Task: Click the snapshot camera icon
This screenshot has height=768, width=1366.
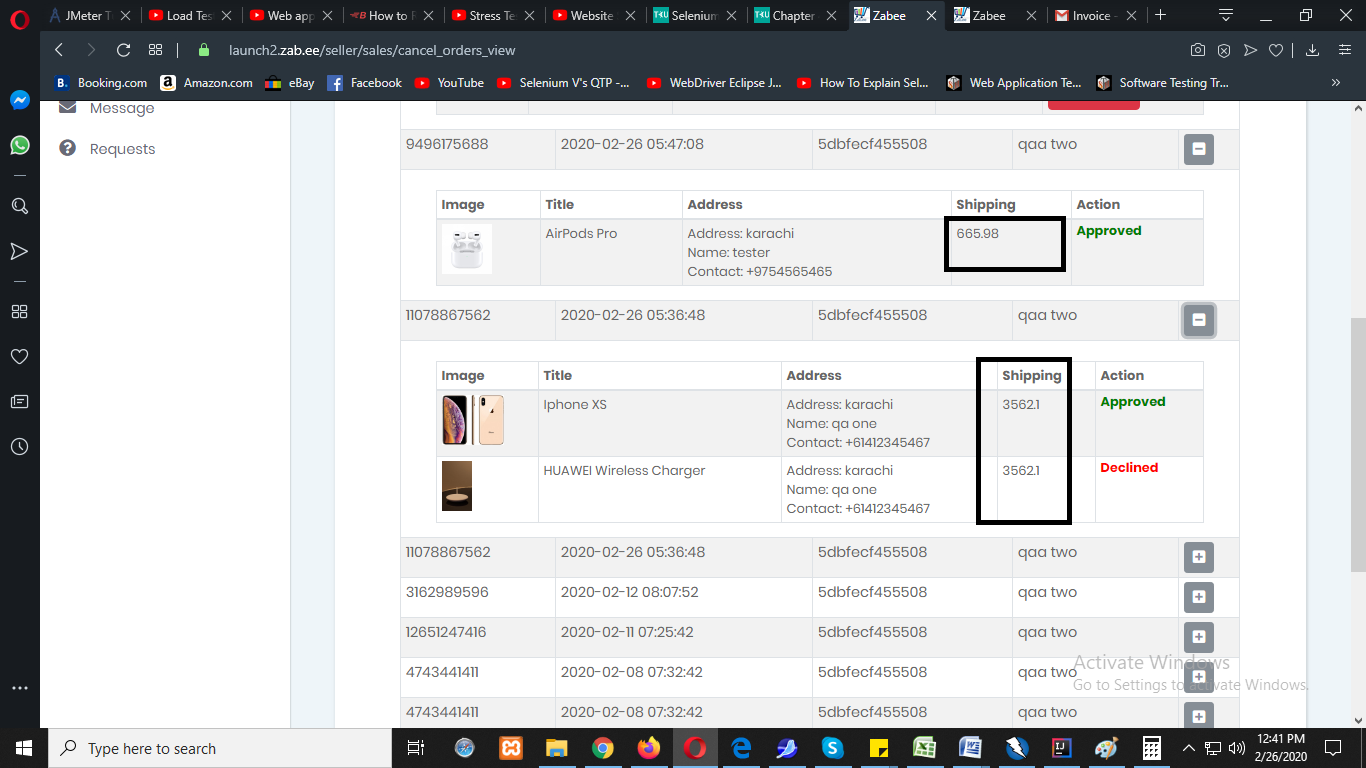Action: click(x=1197, y=50)
